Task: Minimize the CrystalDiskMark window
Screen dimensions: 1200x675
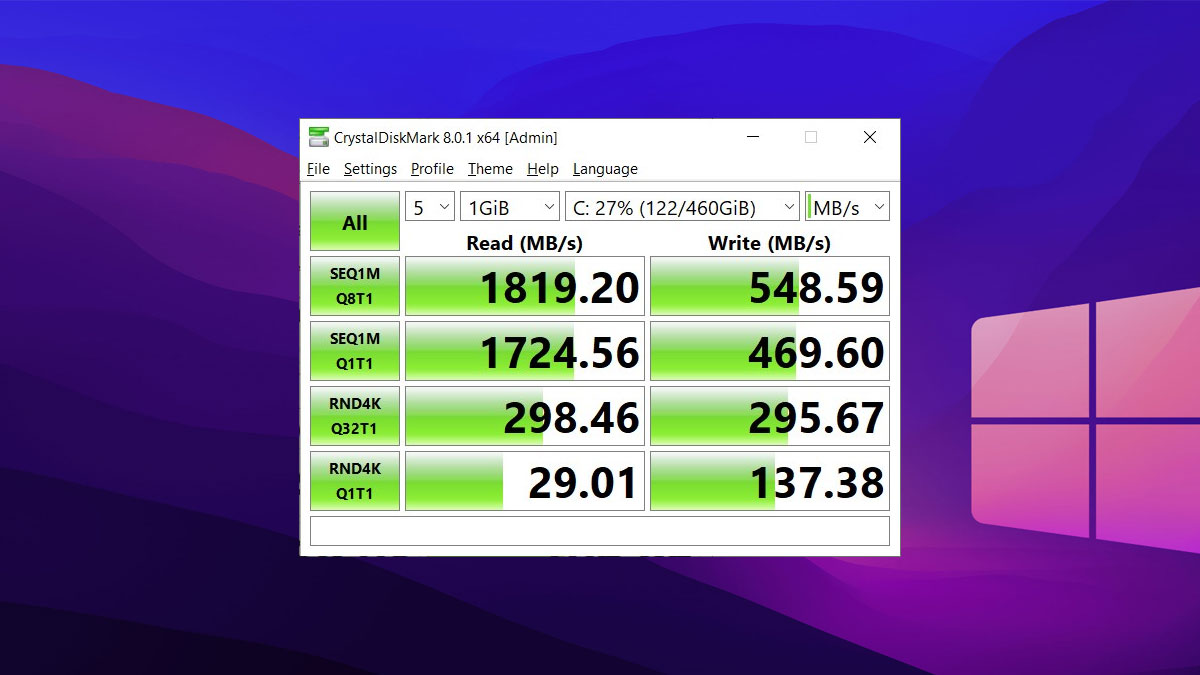Action: [x=752, y=137]
